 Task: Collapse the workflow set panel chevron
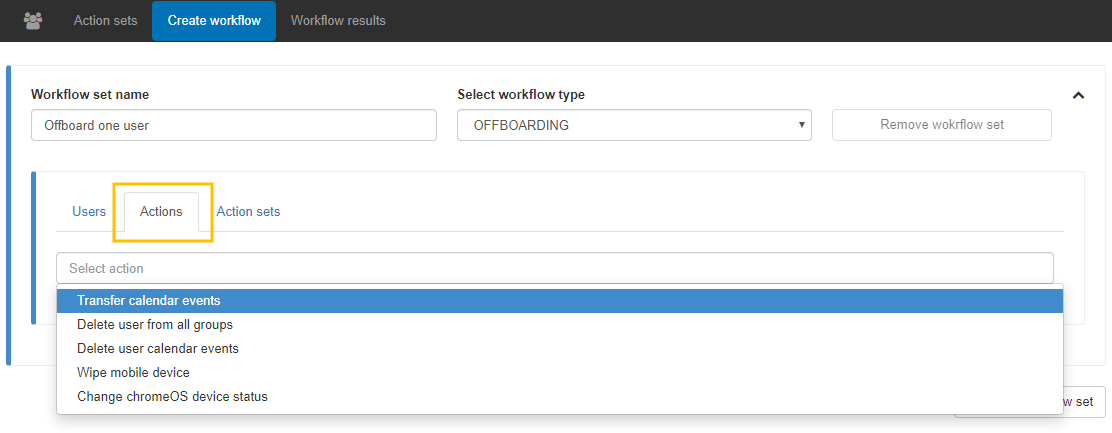click(x=1079, y=96)
